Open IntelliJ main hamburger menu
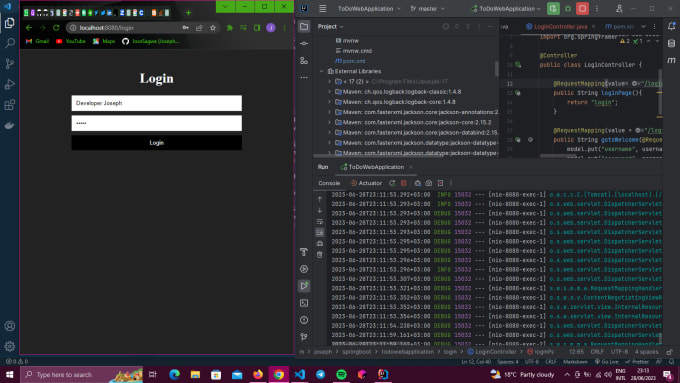 pyautogui.click(x=323, y=8)
